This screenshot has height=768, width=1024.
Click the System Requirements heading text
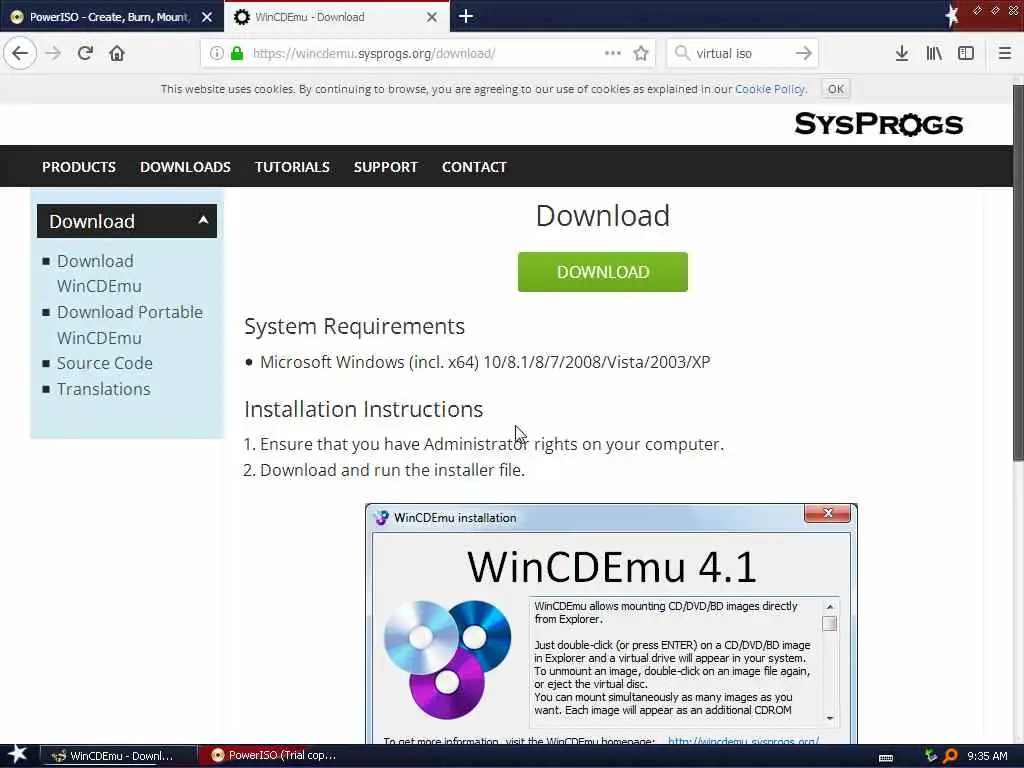coord(355,326)
